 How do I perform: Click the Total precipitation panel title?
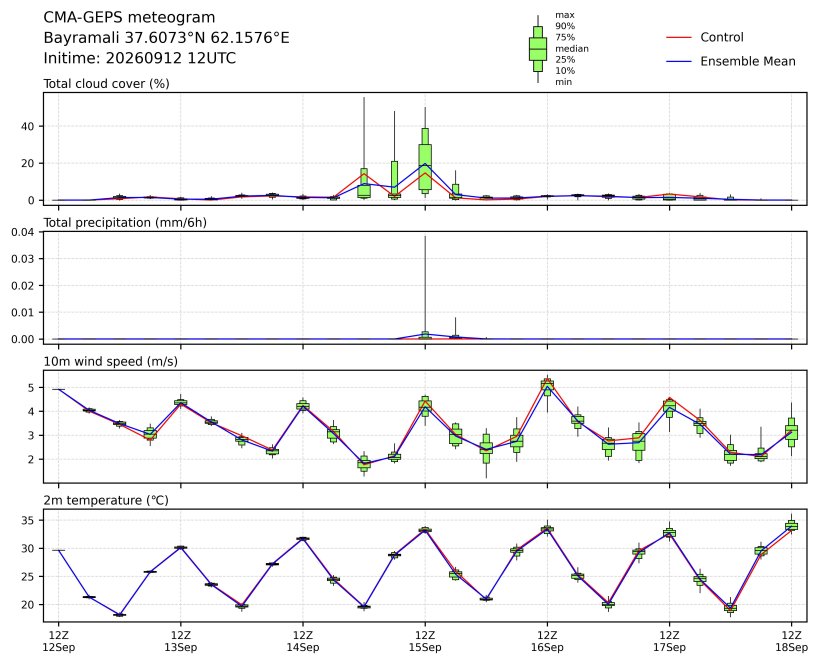point(125,223)
